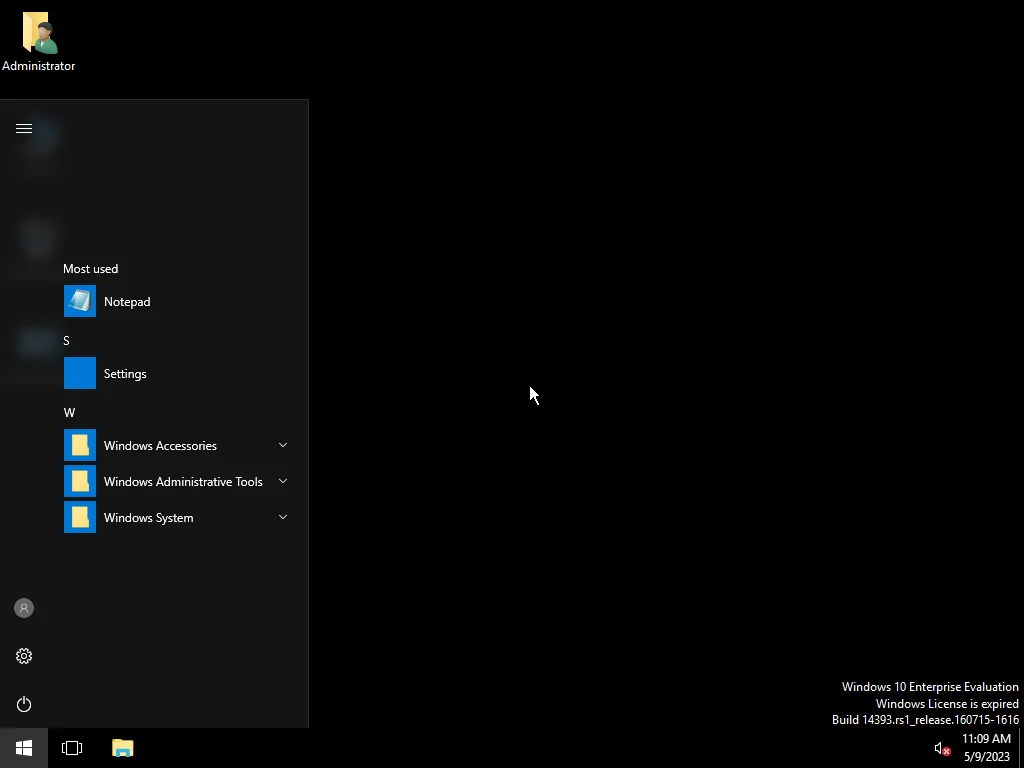Click the 'S' letter group header
Image resolution: width=1024 pixels, height=768 pixels.
pyautogui.click(x=66, y=341)
